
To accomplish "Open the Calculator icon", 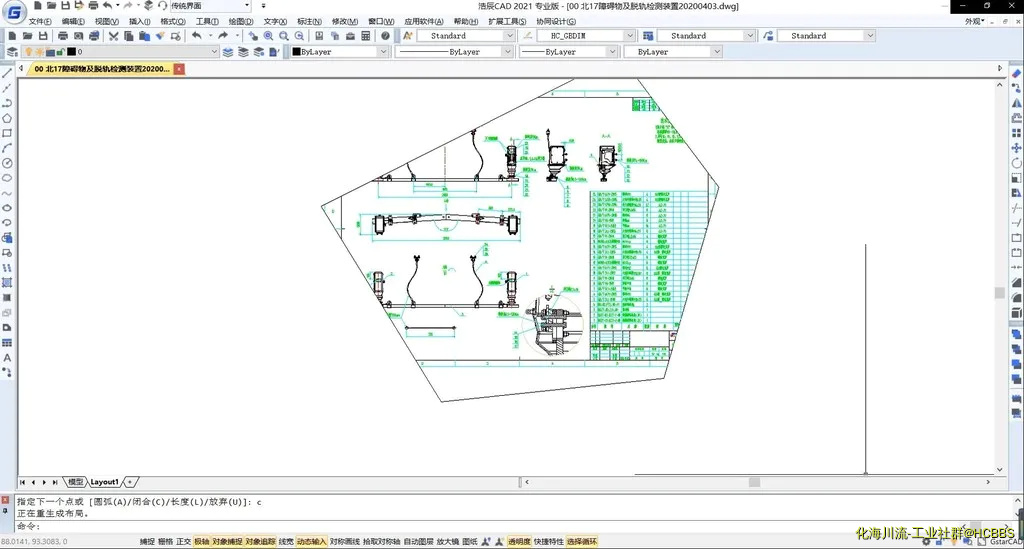I will (x=366, y=36).
